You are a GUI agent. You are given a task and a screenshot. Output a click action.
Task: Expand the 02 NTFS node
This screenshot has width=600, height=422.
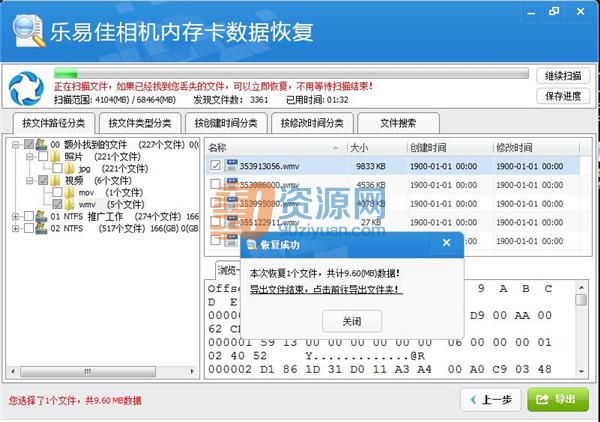coord(16,228)
